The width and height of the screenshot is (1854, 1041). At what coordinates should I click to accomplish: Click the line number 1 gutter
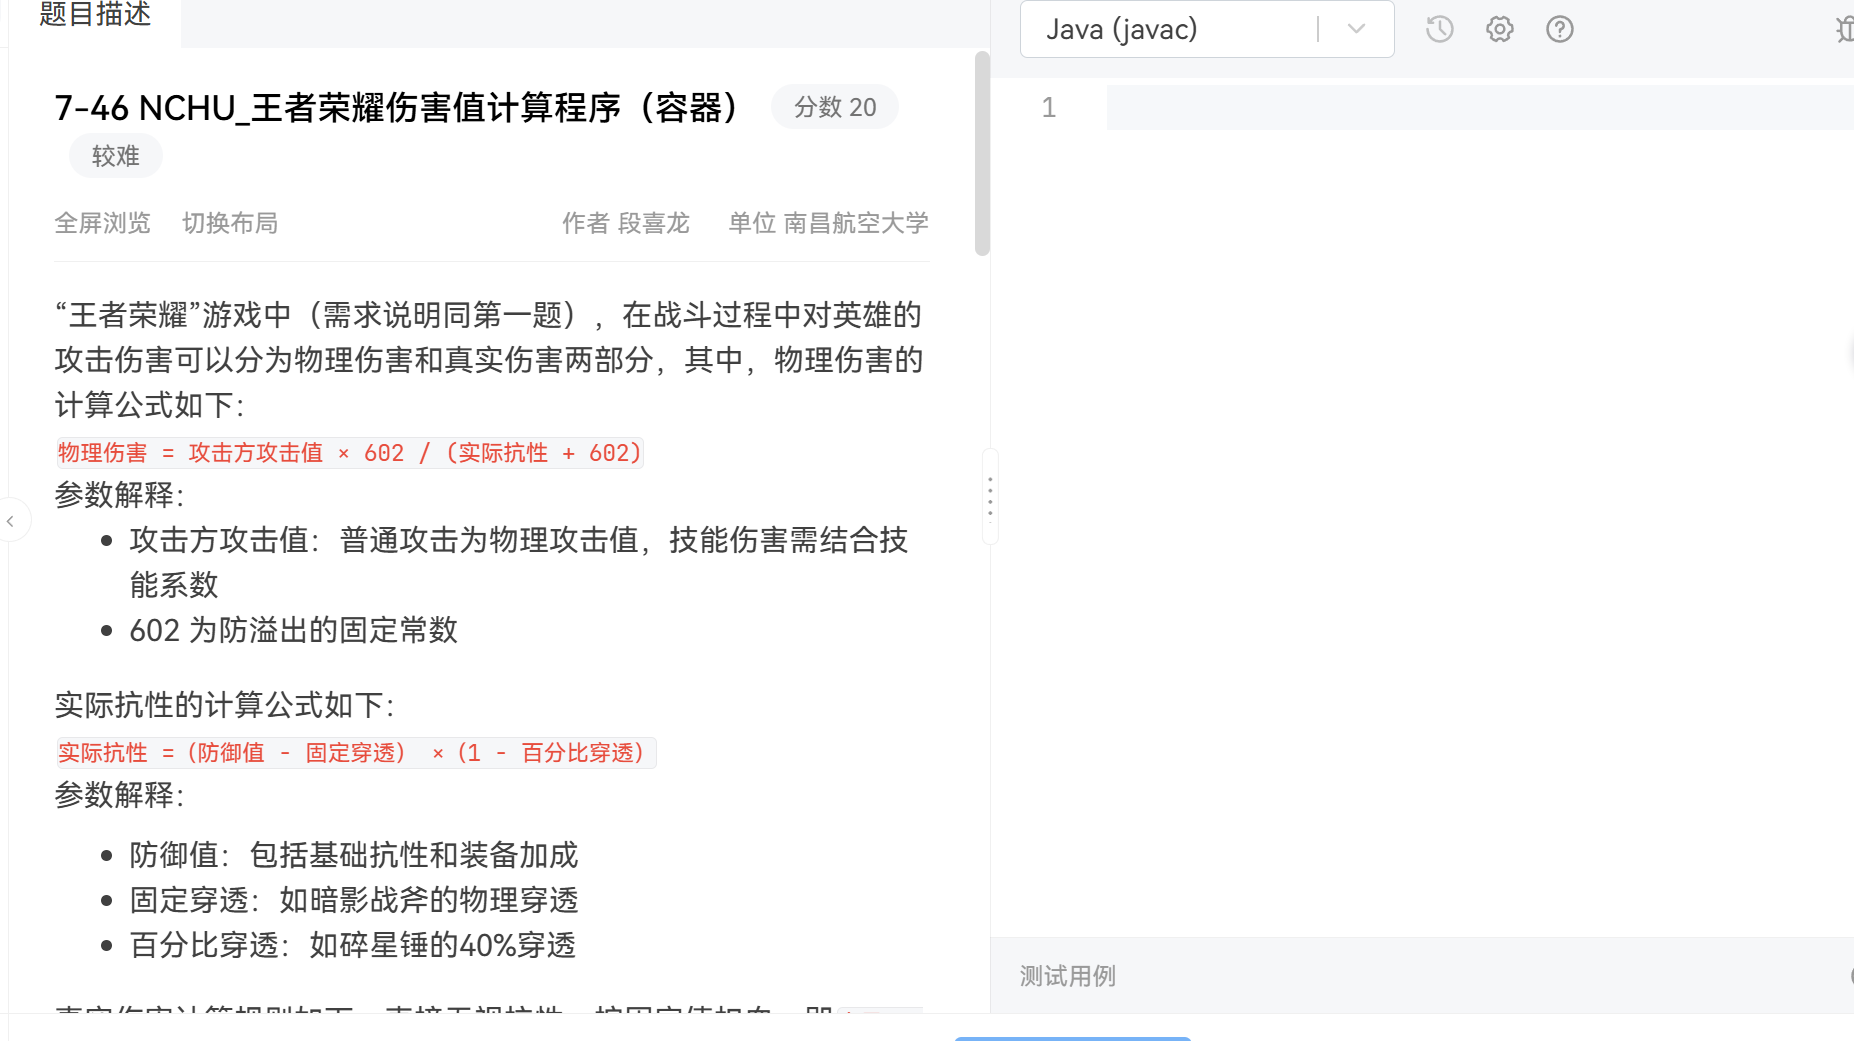coord(1049,107)
